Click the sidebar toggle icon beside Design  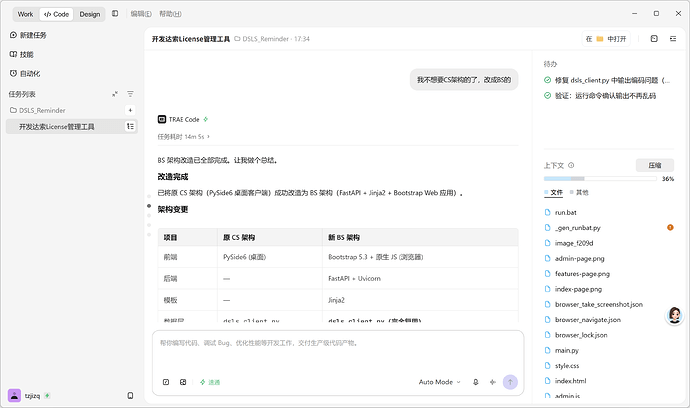(115, 14)
